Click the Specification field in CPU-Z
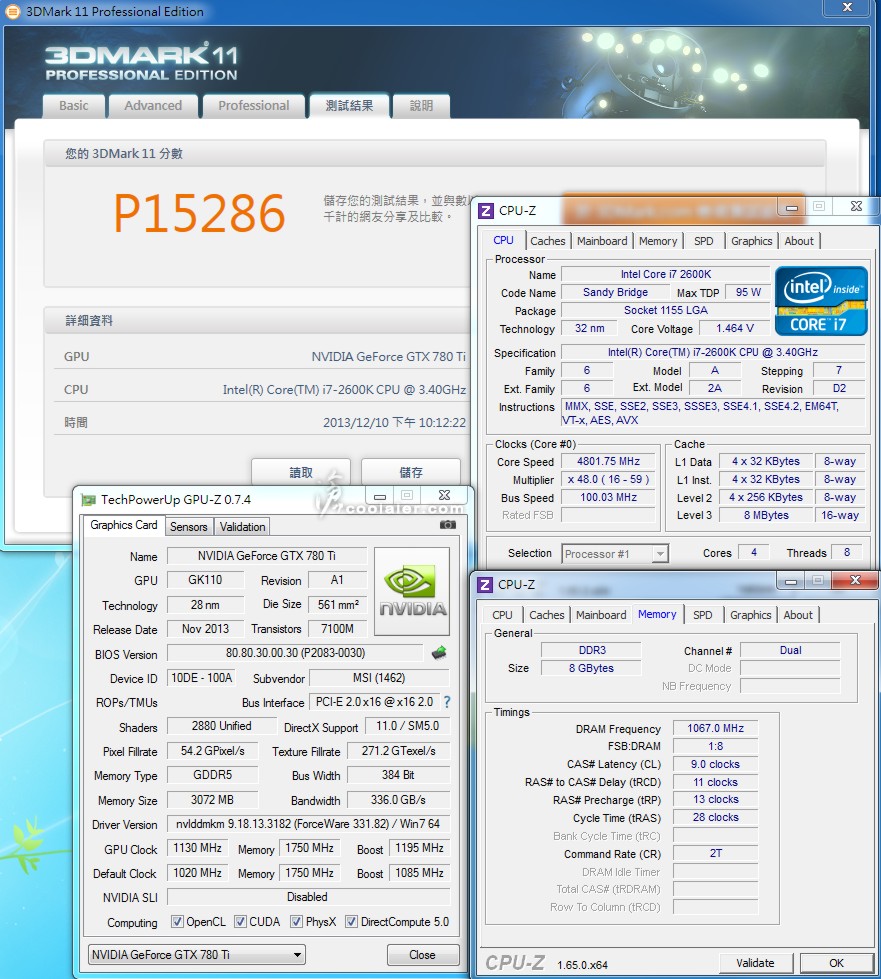This screenshot has height=979, width=881. tap(712, 352)
